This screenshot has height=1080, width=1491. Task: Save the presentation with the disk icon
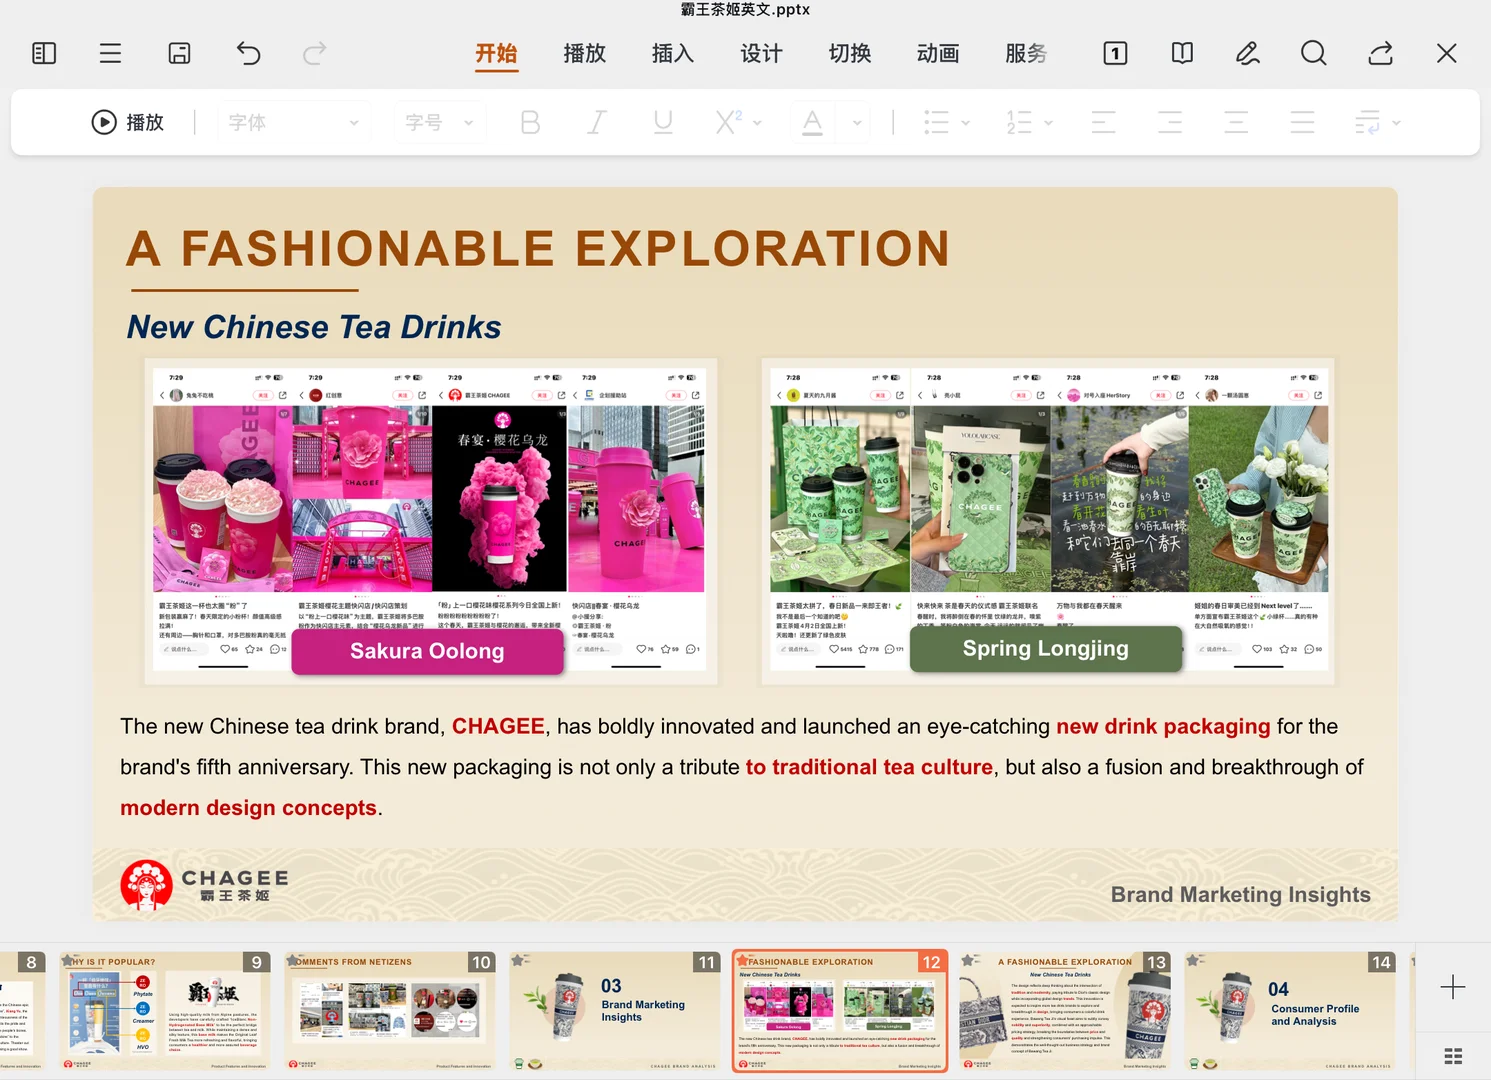(179, 53)
